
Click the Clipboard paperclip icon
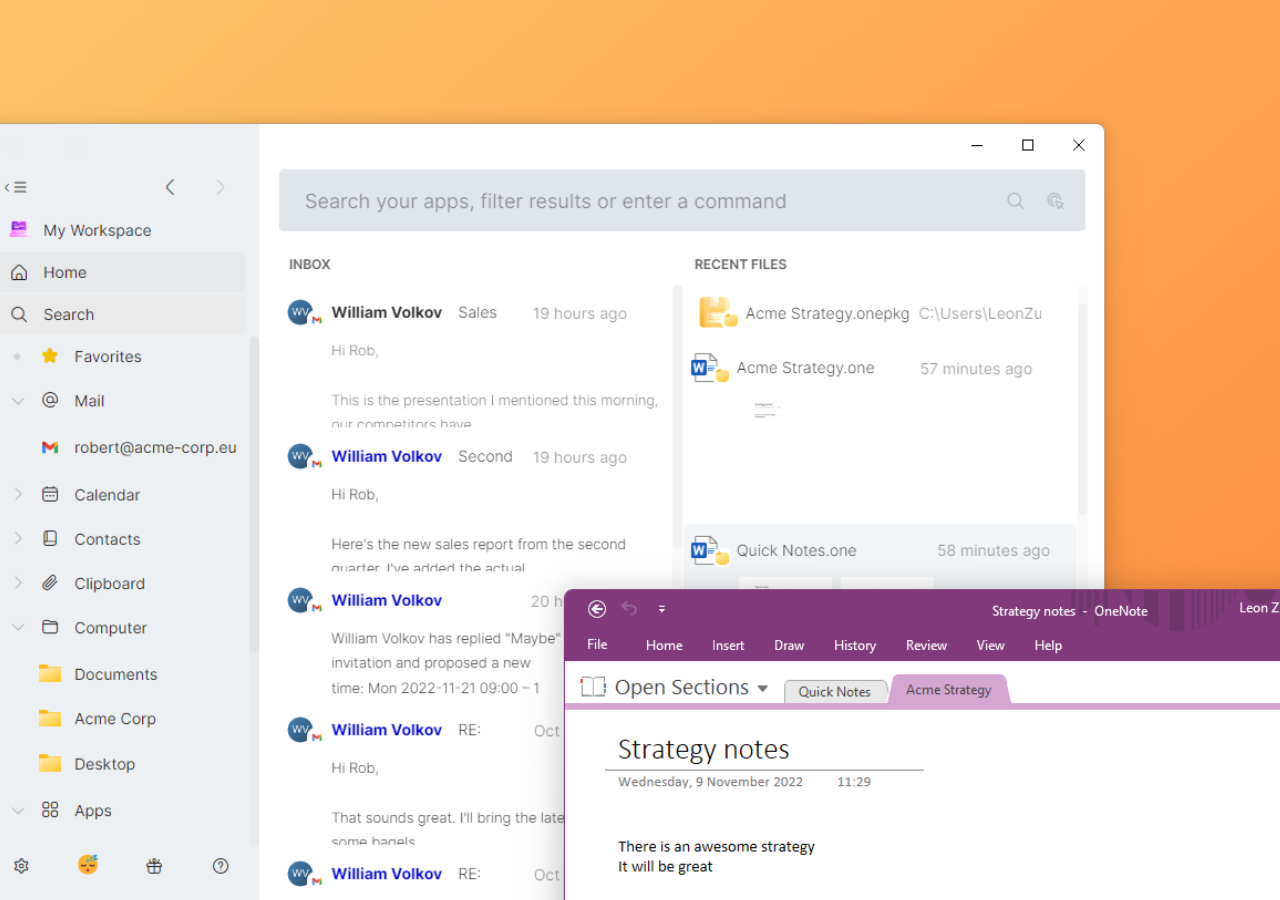pyautogui.click(x=50, y=583)
